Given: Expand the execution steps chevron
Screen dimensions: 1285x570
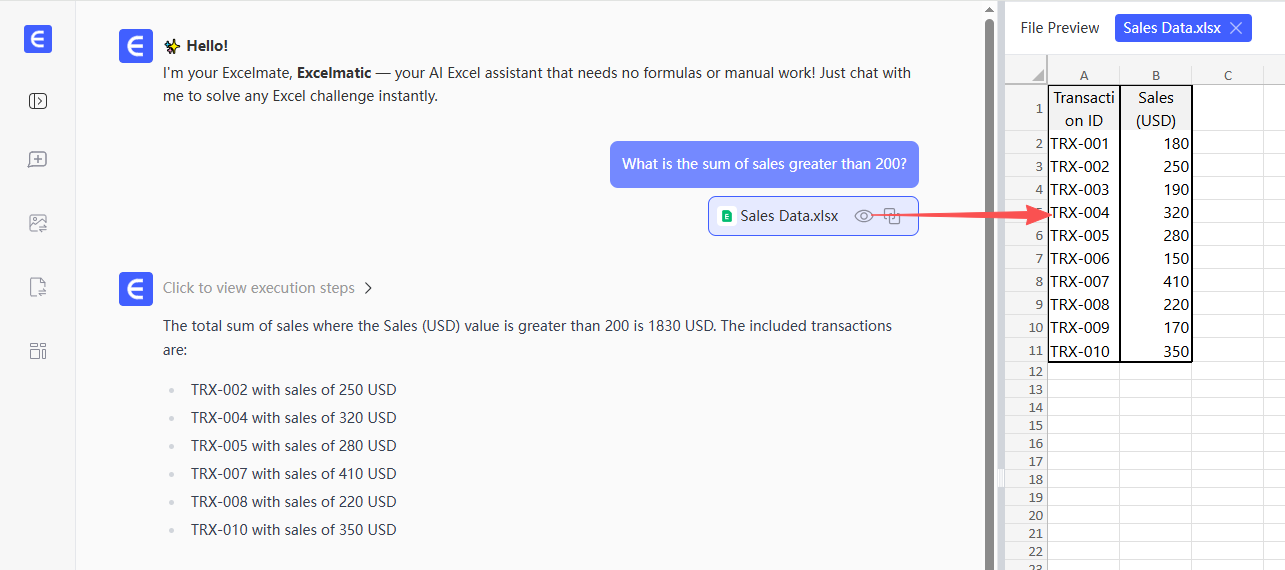Looking at the screenshot, I should [x=369, y=288].
